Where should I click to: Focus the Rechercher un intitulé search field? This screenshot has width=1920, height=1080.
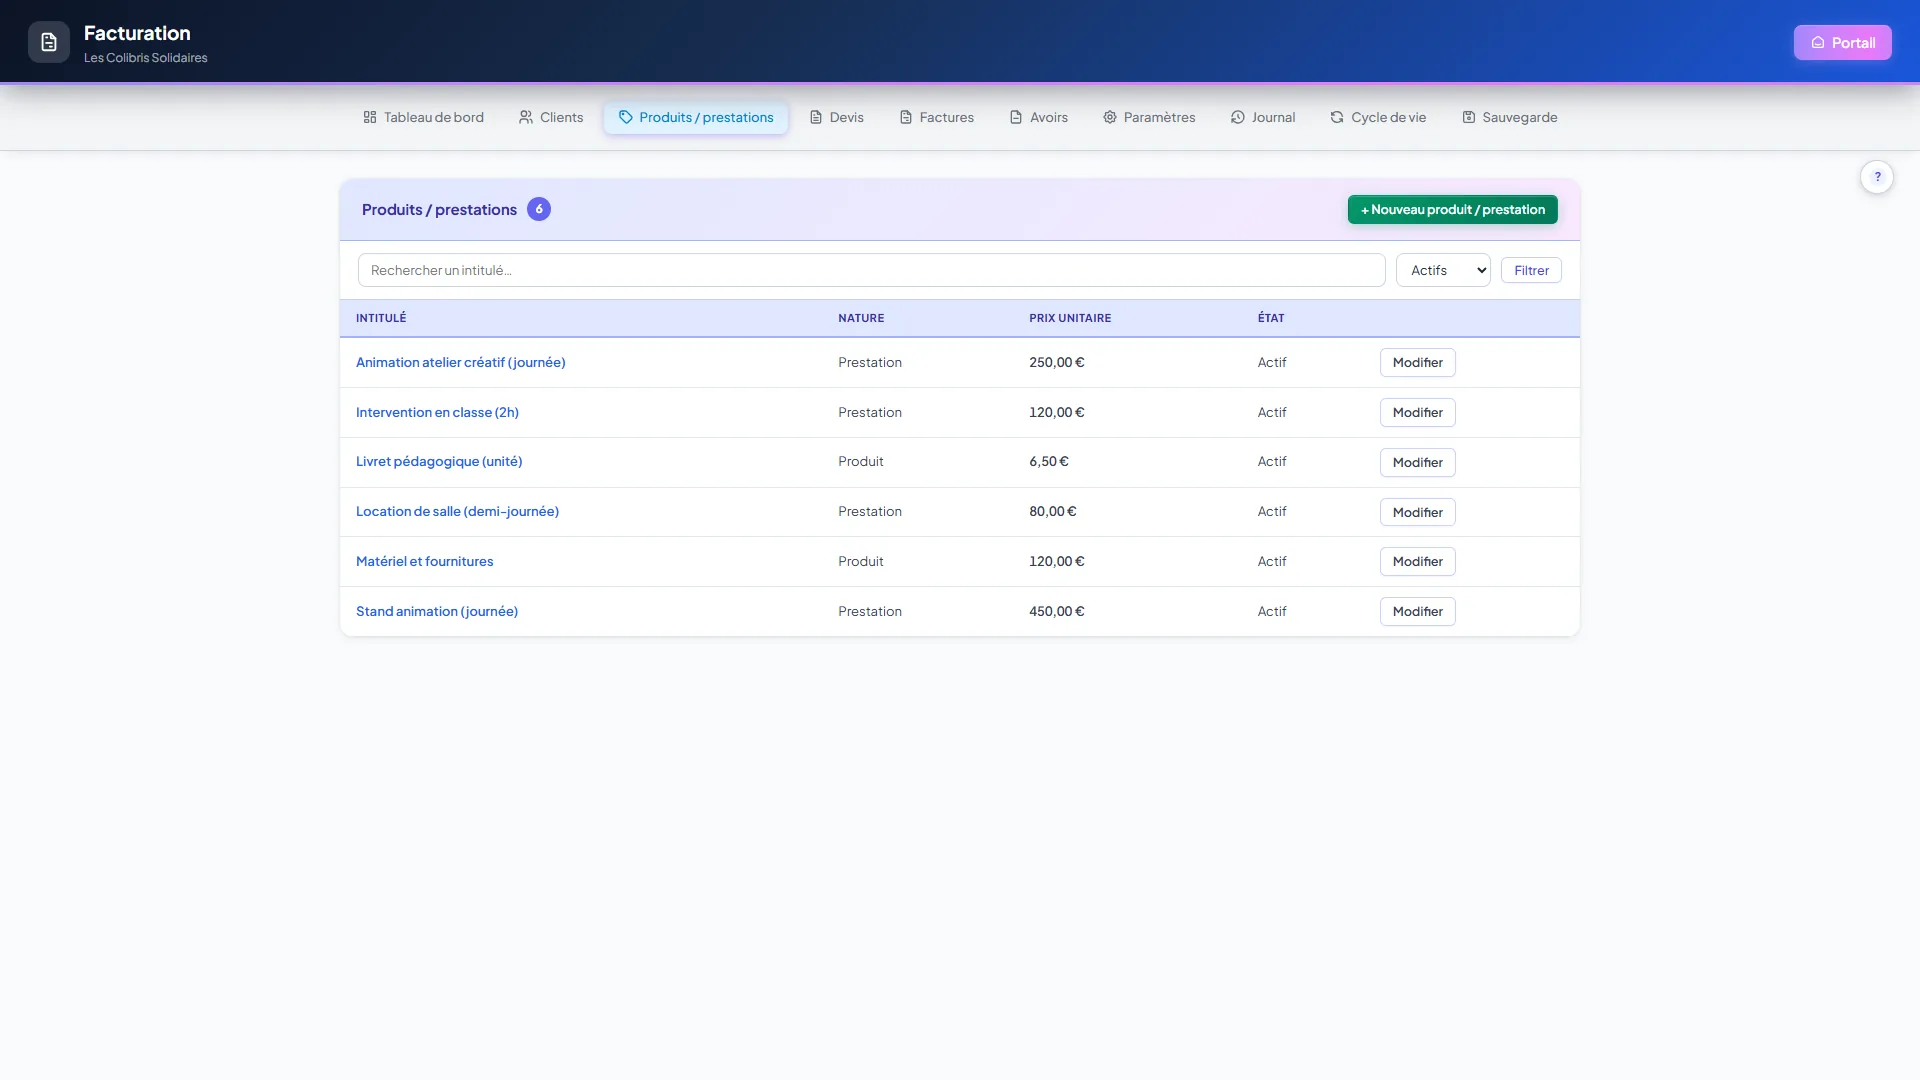[871, 270]
